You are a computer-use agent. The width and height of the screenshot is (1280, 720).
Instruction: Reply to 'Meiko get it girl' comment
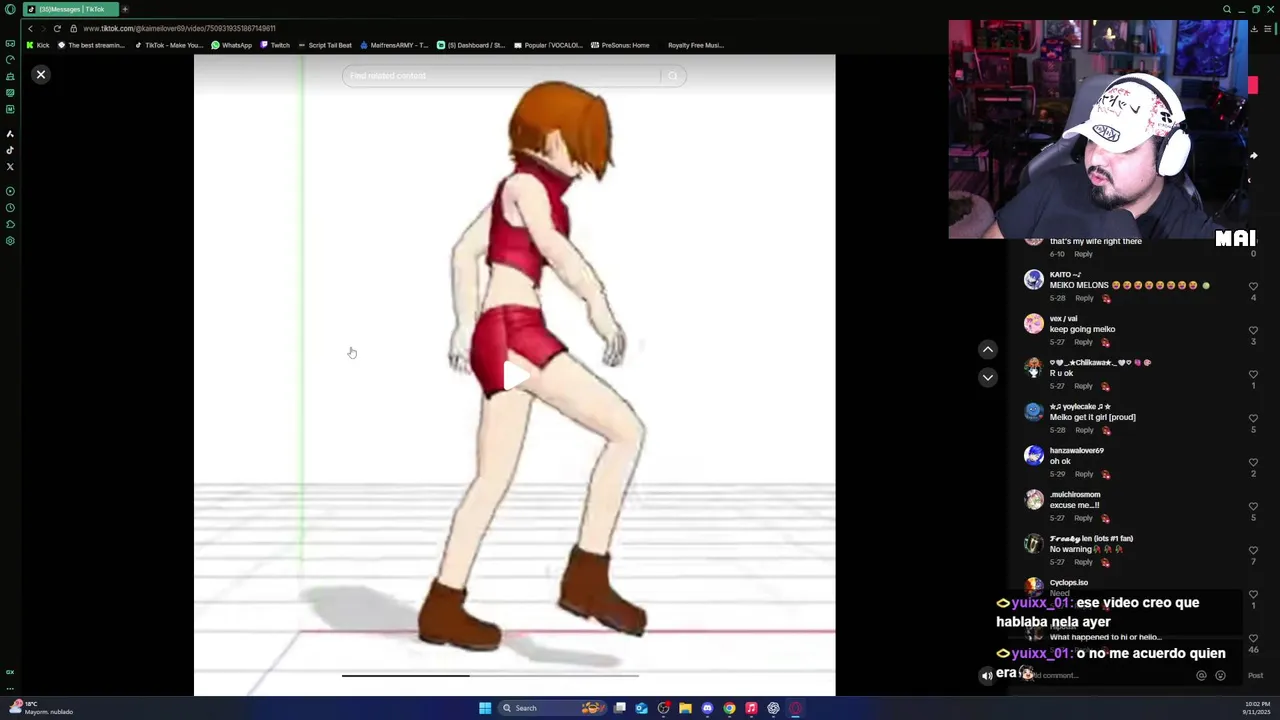click(x=1084, y=430)
